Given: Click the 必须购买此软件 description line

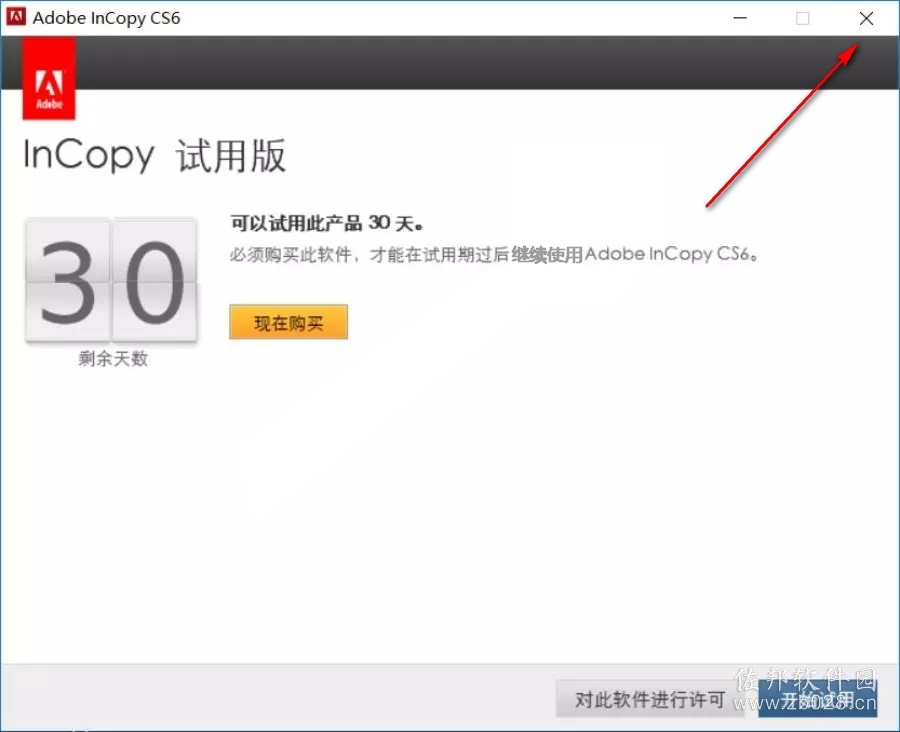Looking at the screenshot, I should point(494,254).
